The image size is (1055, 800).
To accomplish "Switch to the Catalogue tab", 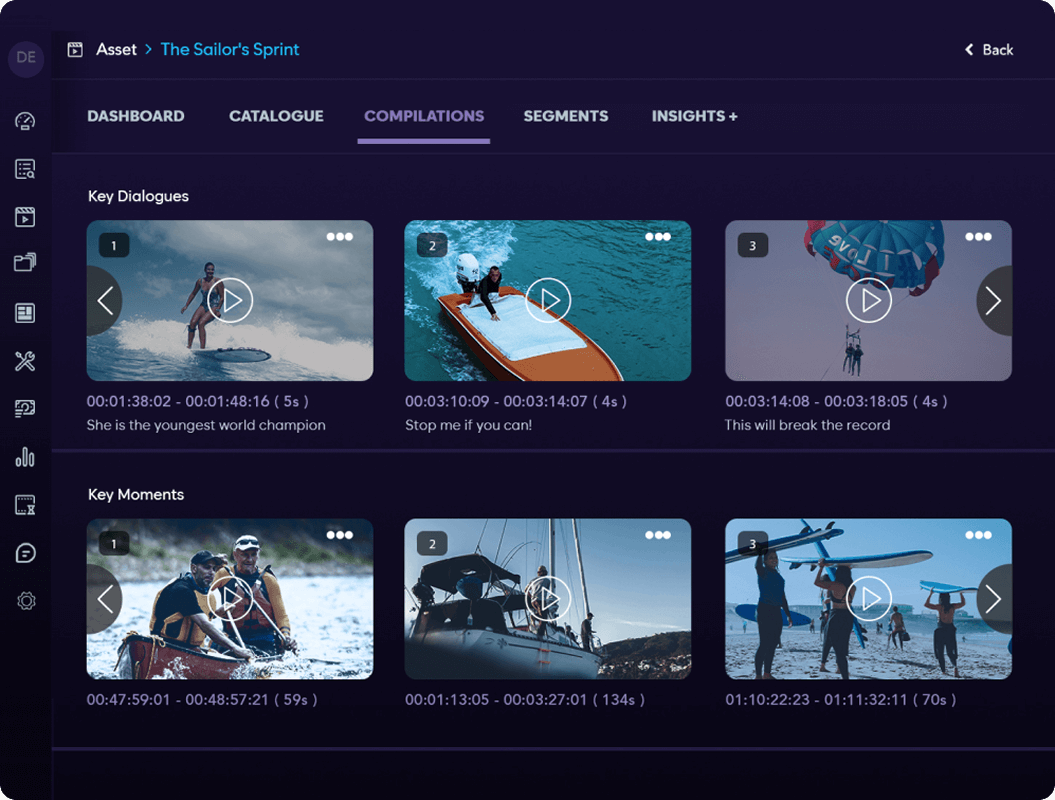I will pos(277,116).
